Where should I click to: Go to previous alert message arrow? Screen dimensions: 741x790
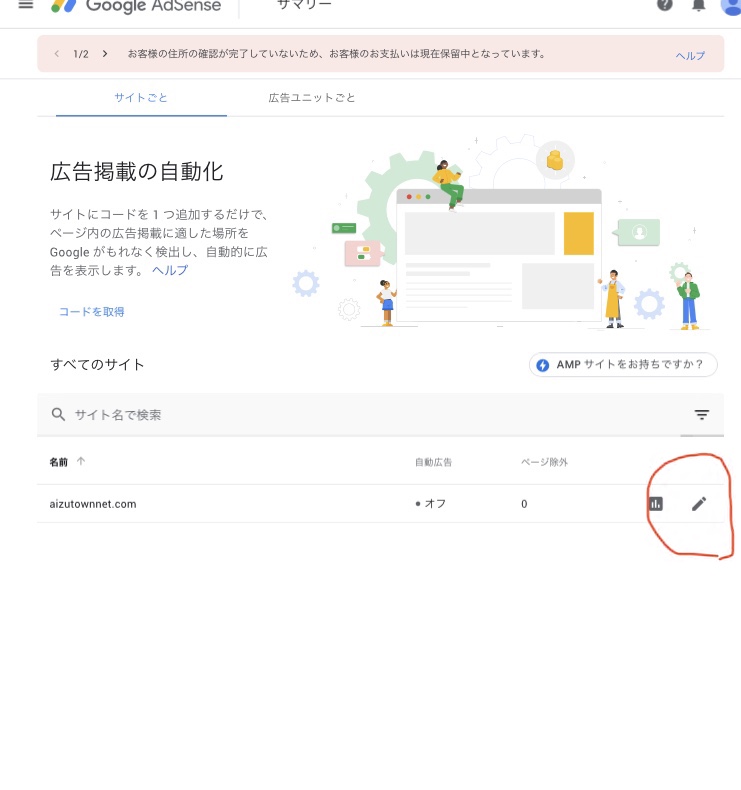(x=57, y=53)
